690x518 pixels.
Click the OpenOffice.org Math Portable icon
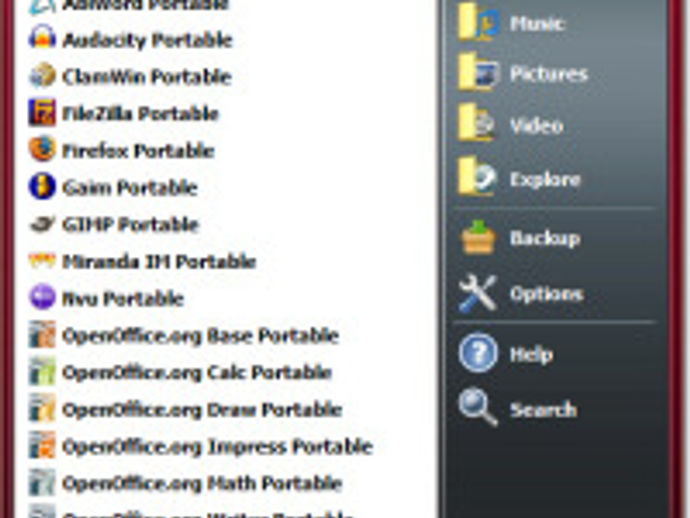(x=42, y=482)
